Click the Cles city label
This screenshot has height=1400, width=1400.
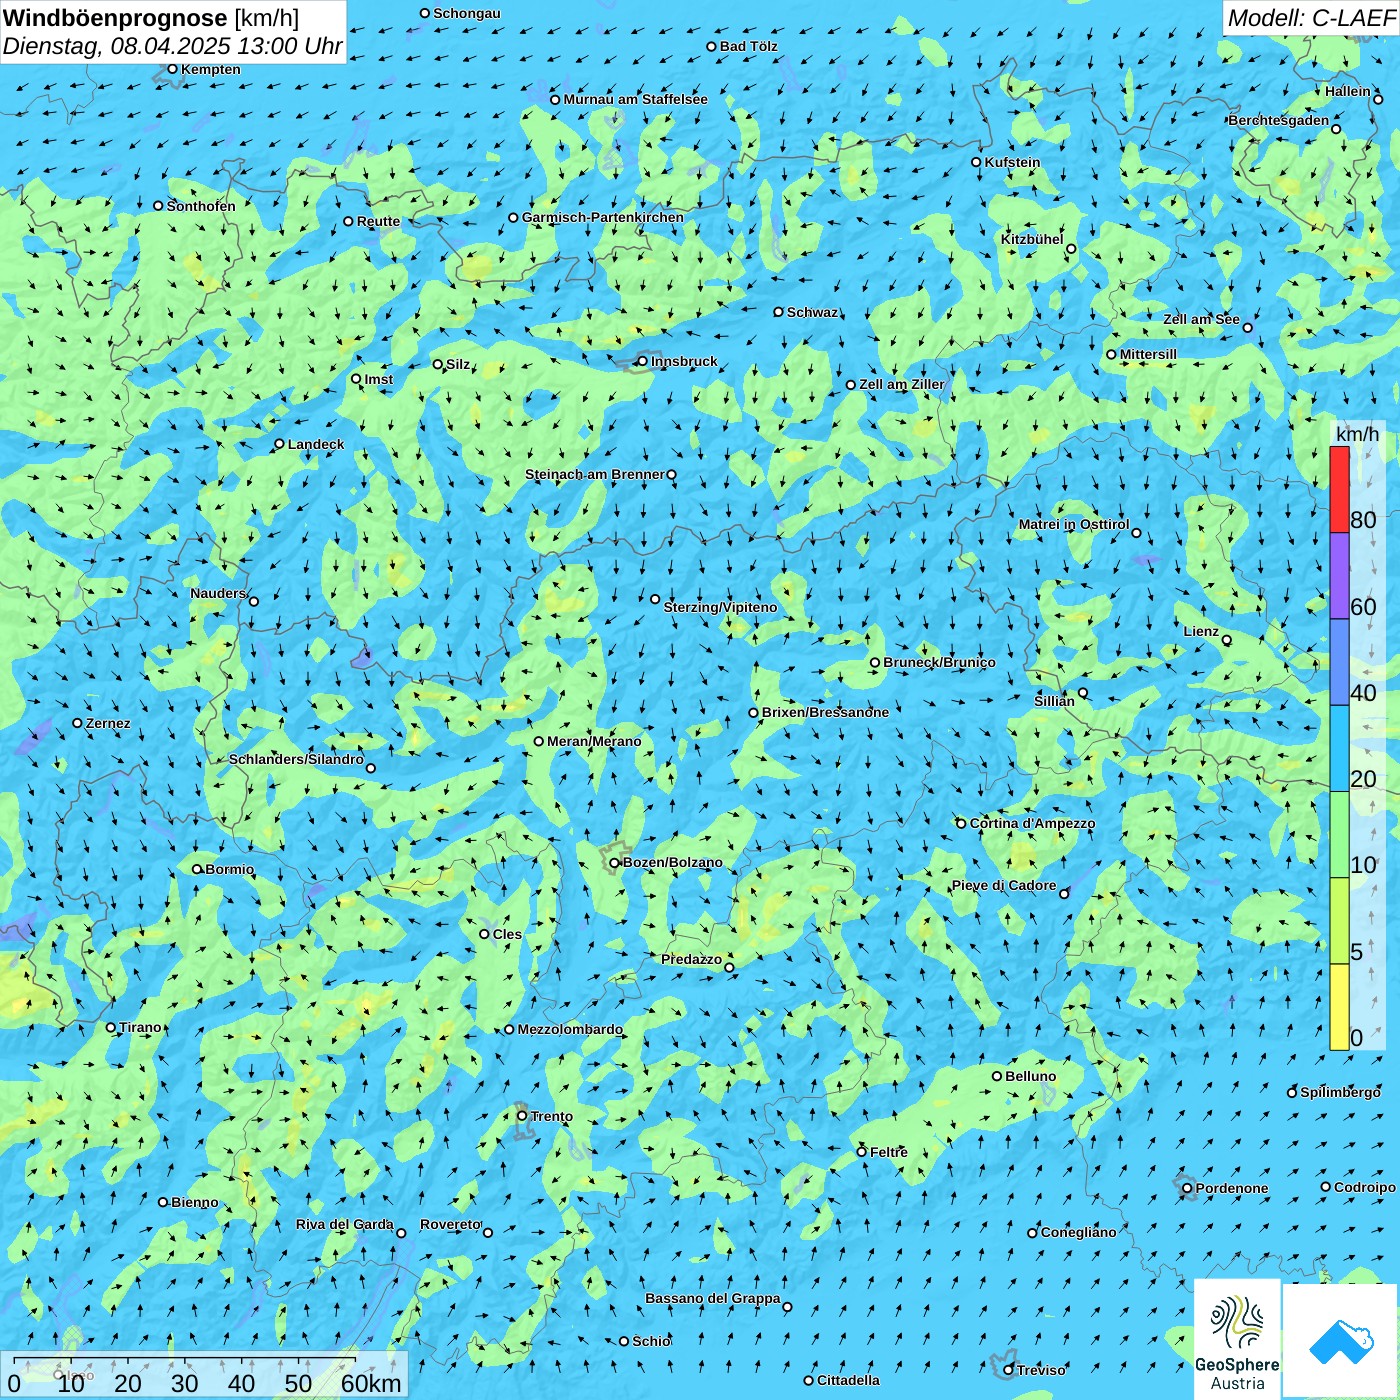(x=508, y=934)
